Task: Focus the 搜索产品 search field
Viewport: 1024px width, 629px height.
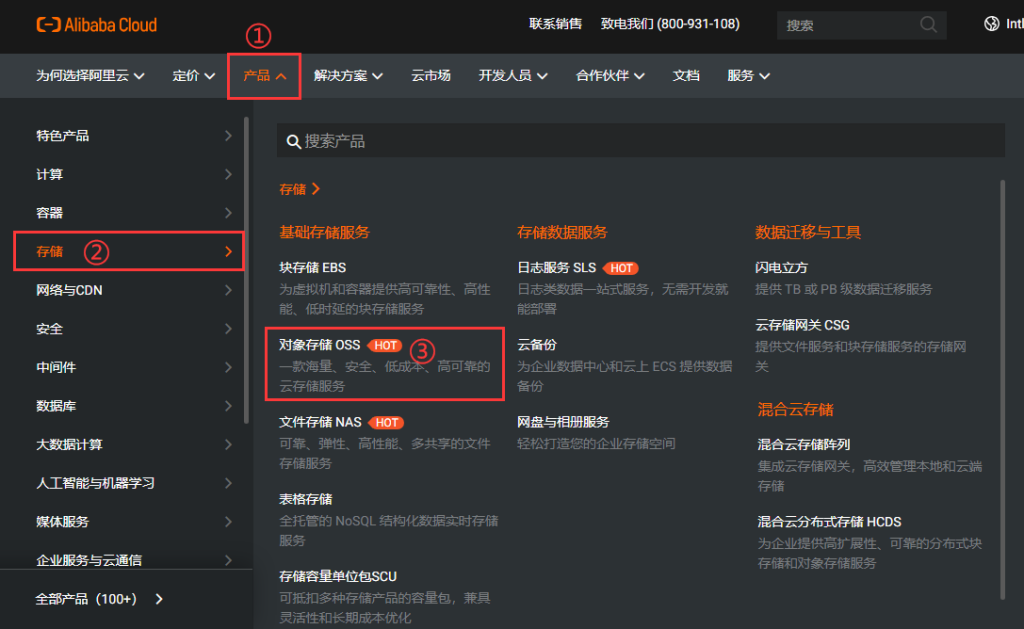Action: tap(640, 140)
